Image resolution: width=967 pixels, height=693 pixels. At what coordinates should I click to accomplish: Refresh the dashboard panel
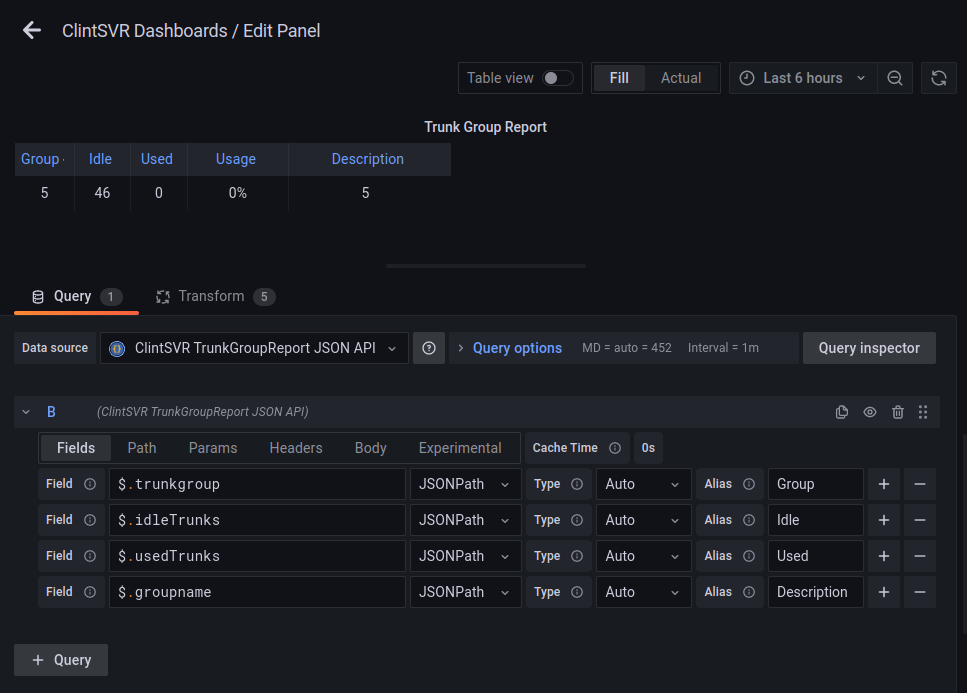coord(938,78)
